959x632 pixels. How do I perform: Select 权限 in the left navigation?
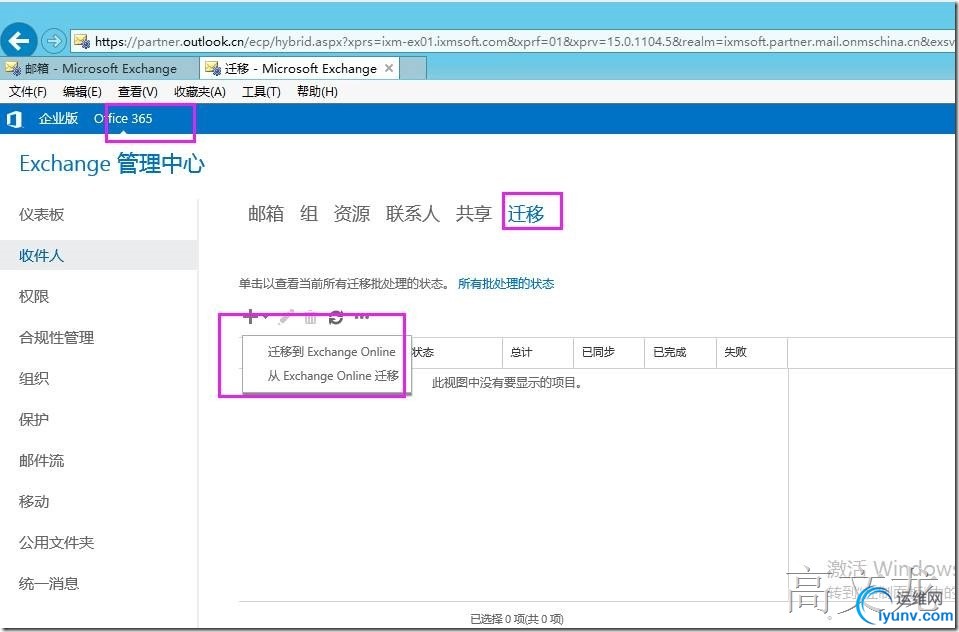click(34, 297)
